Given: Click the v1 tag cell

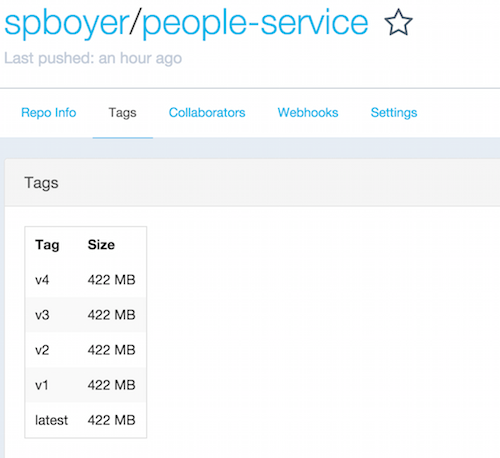Looking at the screenshot, I should pyautogui.click(x=42, y=385).
